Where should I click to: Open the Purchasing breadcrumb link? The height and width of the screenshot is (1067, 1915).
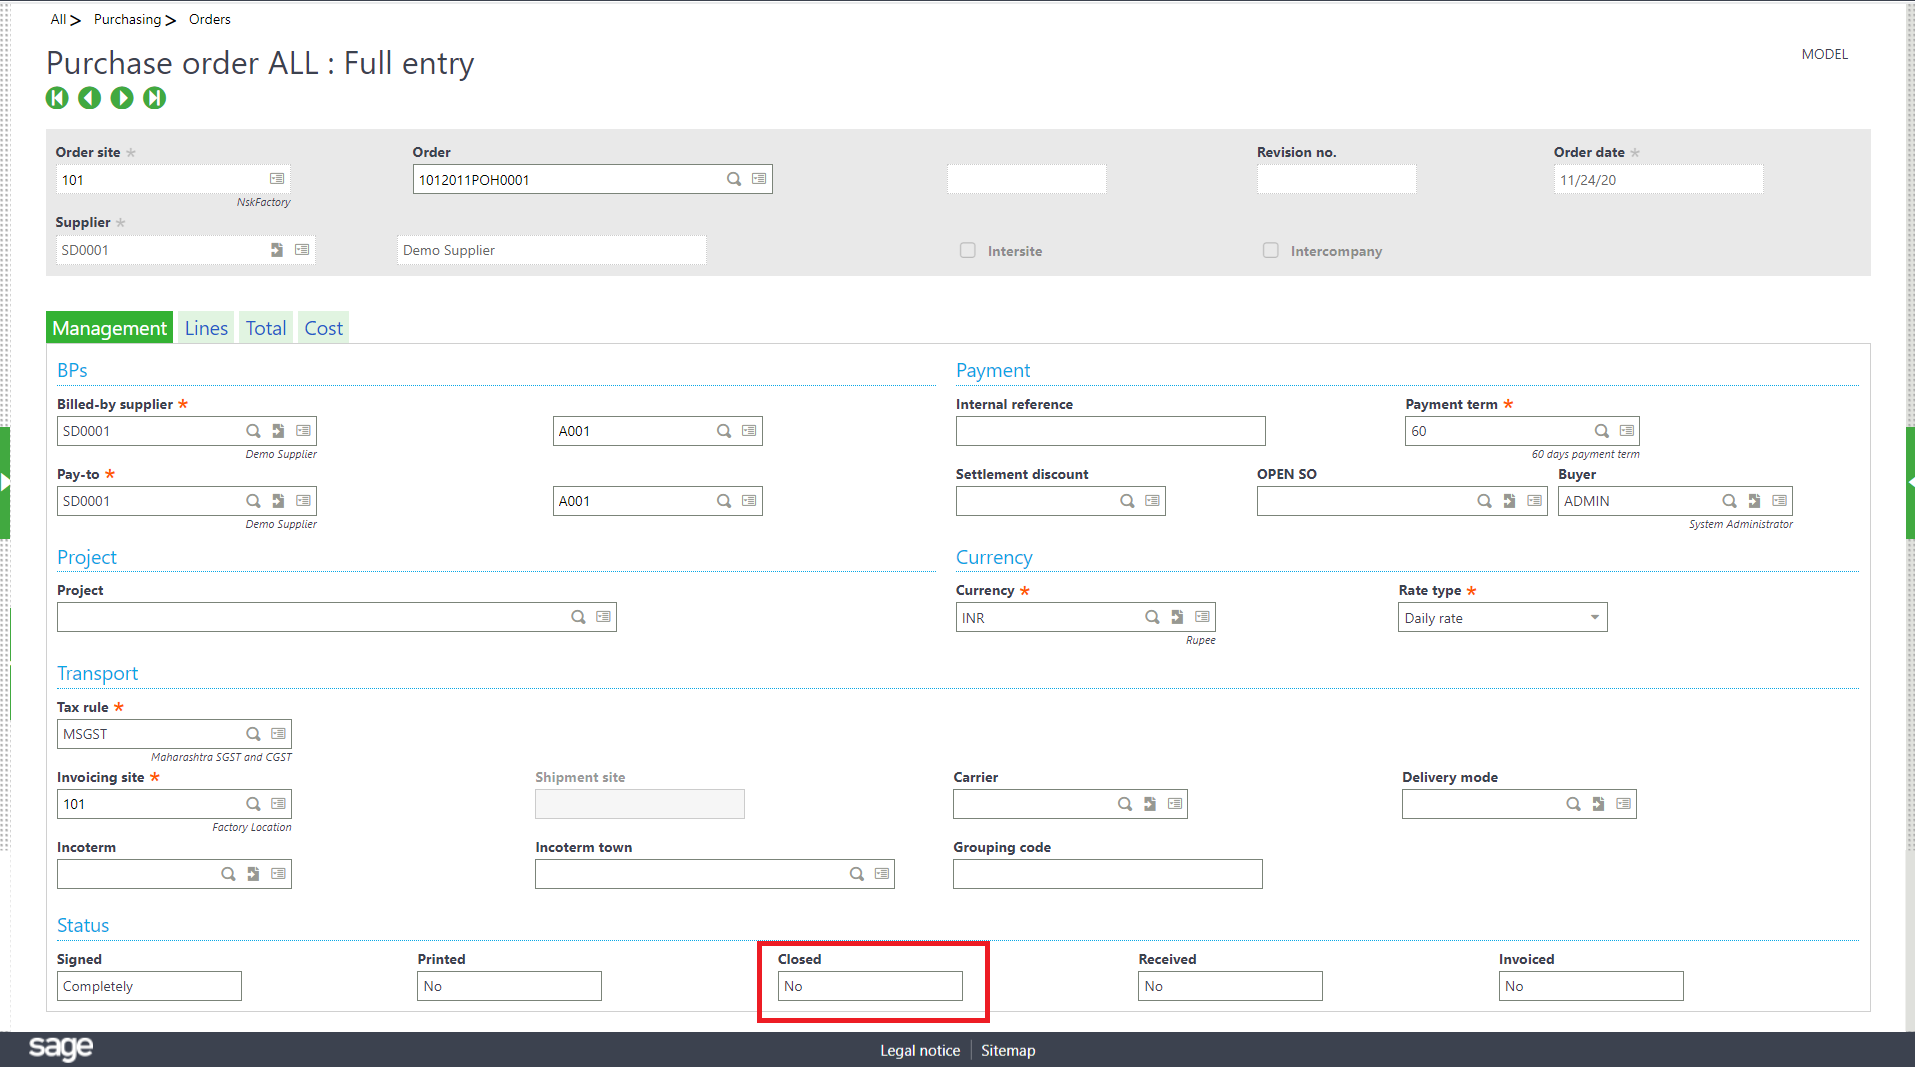point(128,19)
